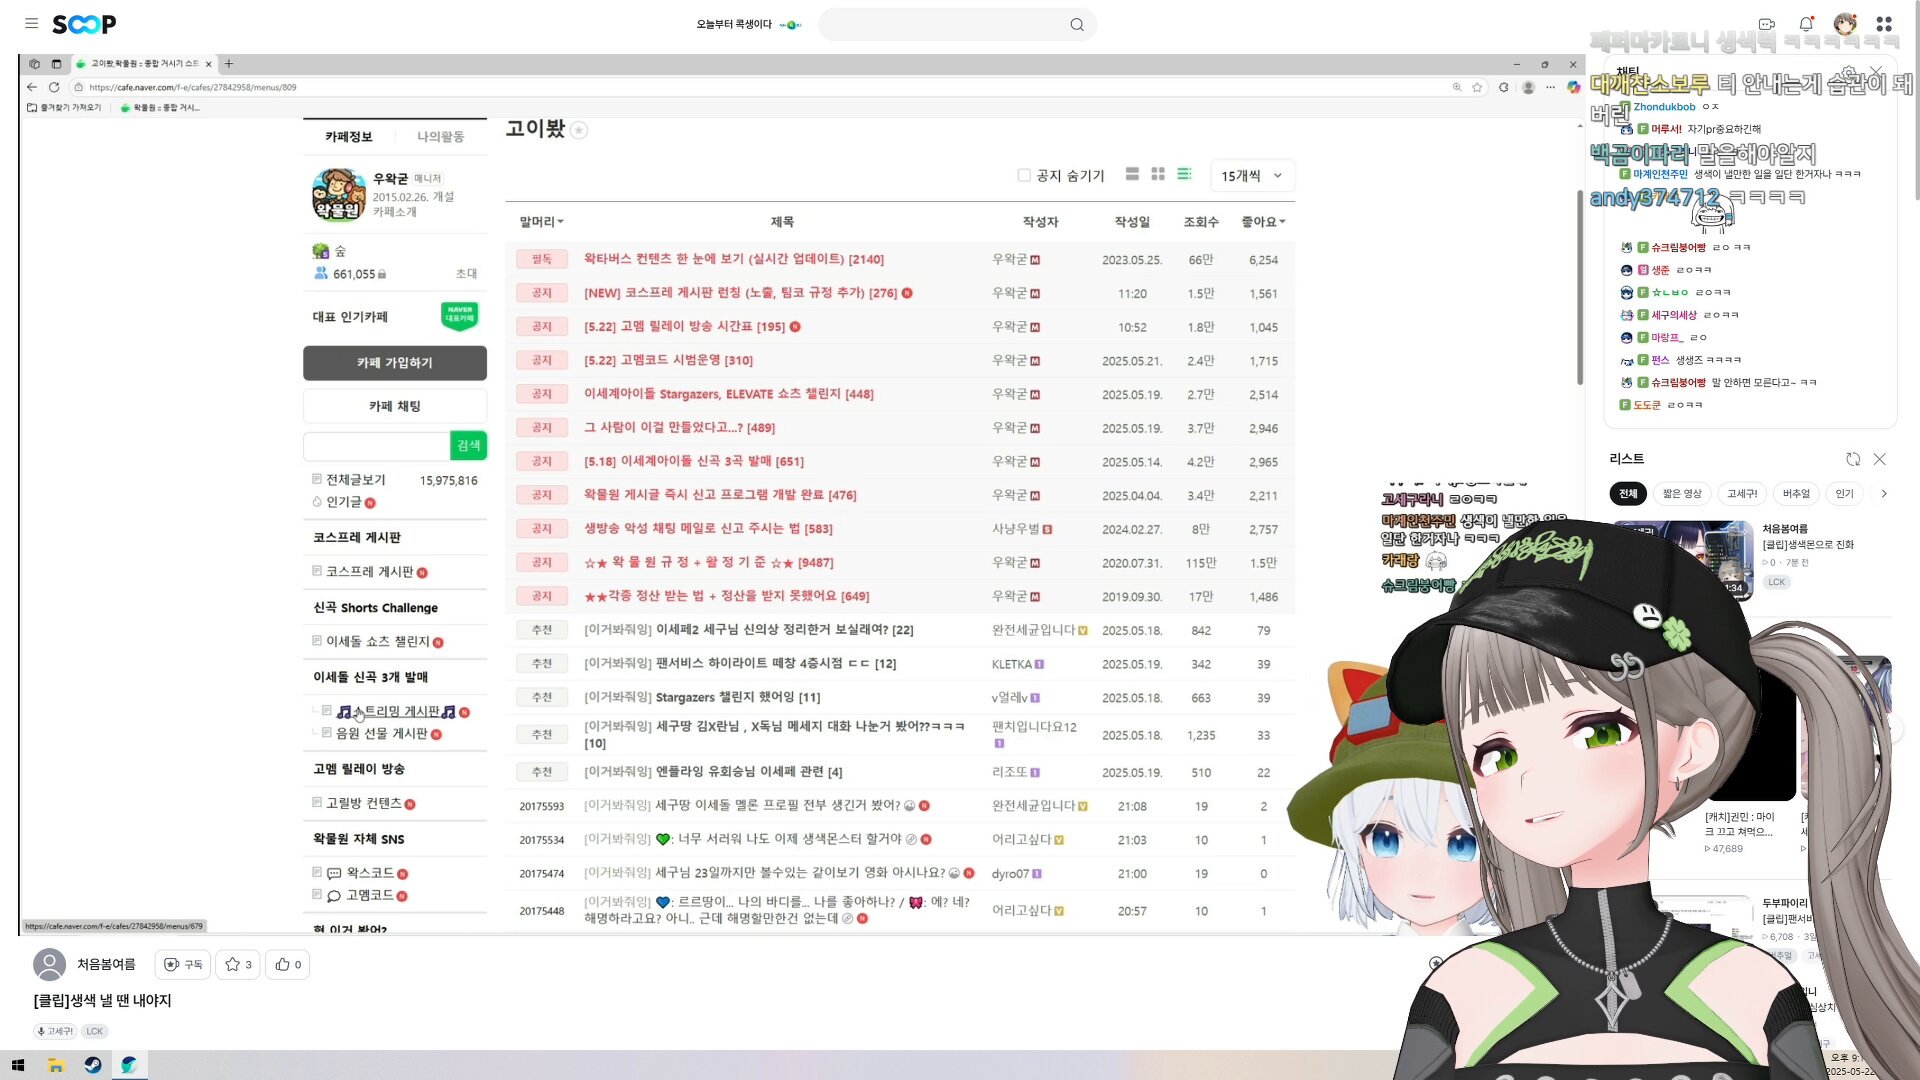
Task: Click the cafe search input field
Action: coord(376,446)
